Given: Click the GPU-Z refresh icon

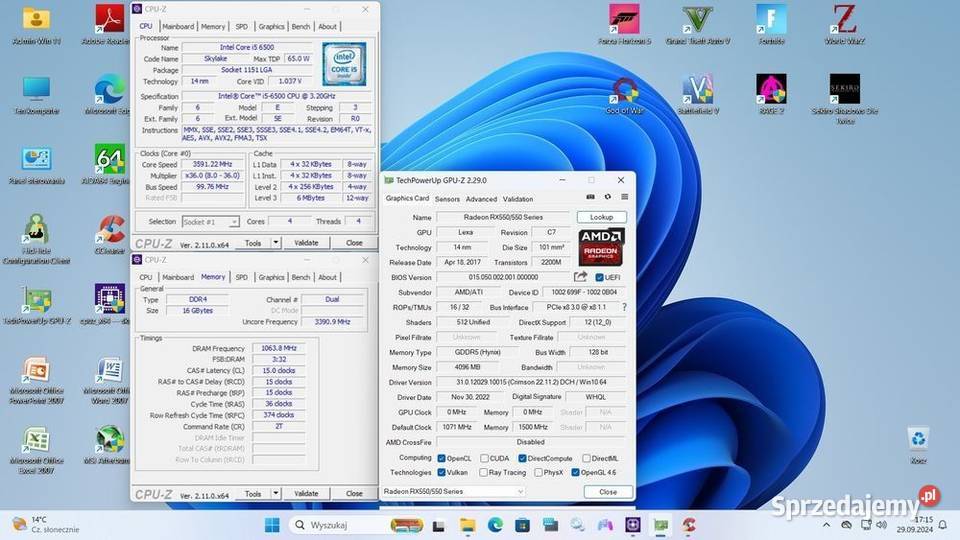Looking at the screenshot, I should 607,197.
